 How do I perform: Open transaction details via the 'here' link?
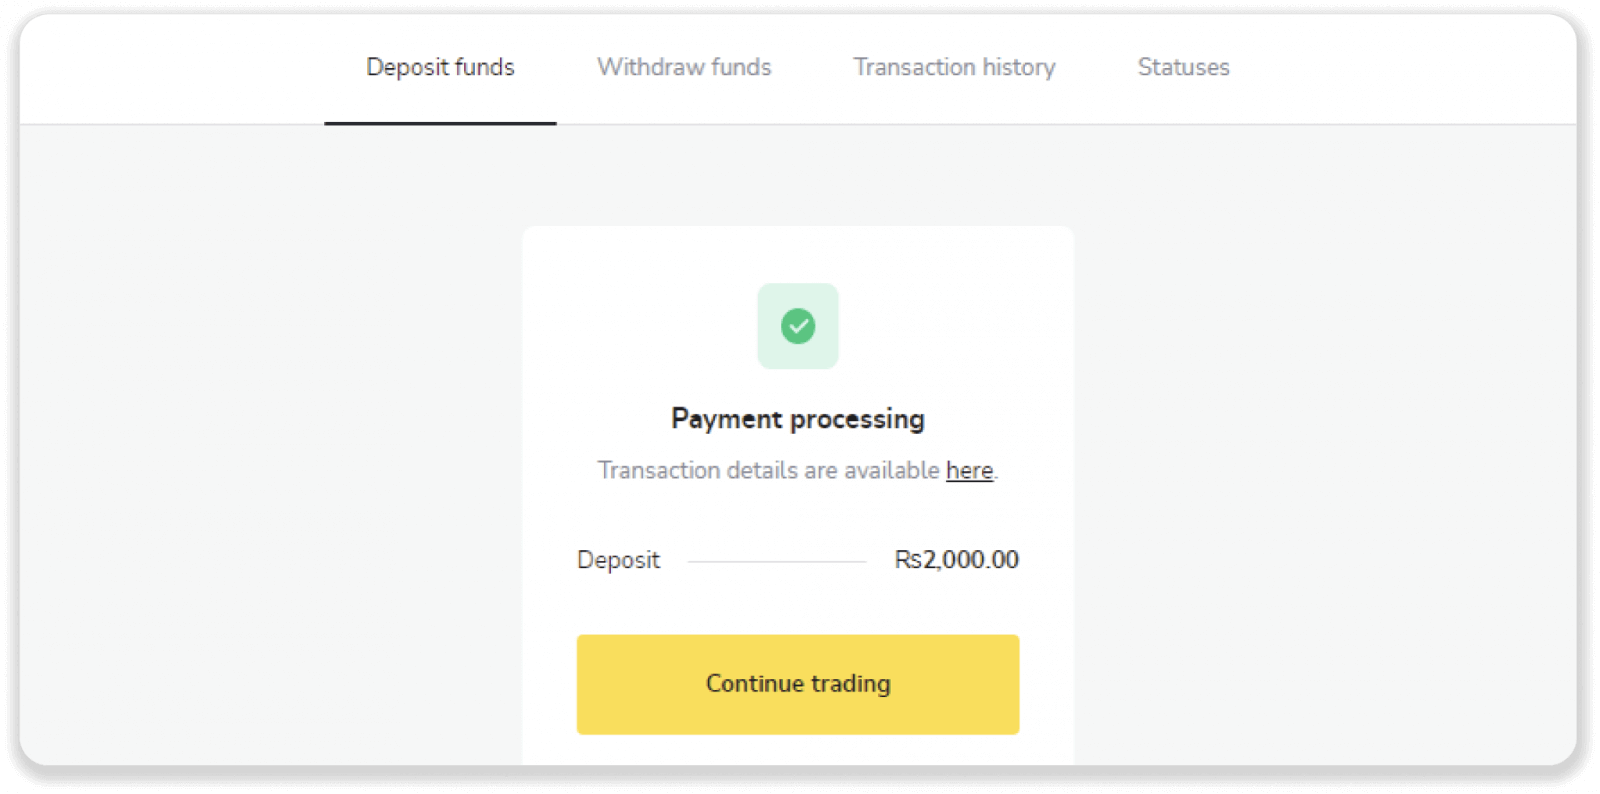[969, 470]
